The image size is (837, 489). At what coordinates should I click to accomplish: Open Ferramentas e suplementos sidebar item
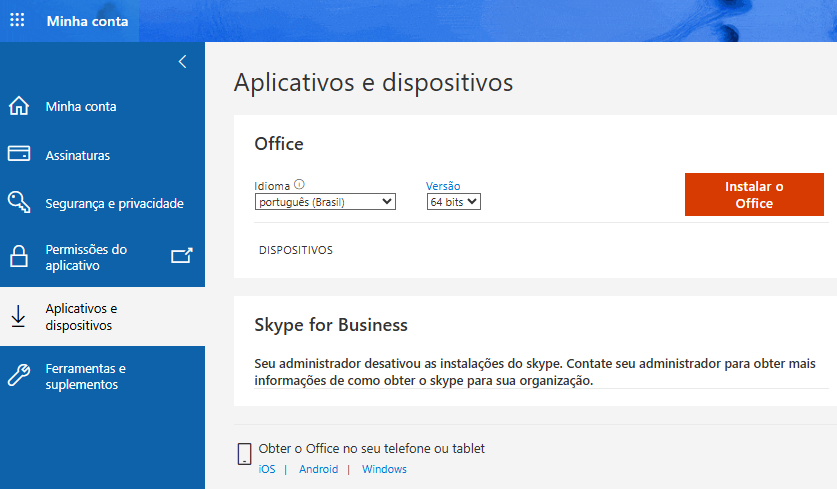[102, 376]
